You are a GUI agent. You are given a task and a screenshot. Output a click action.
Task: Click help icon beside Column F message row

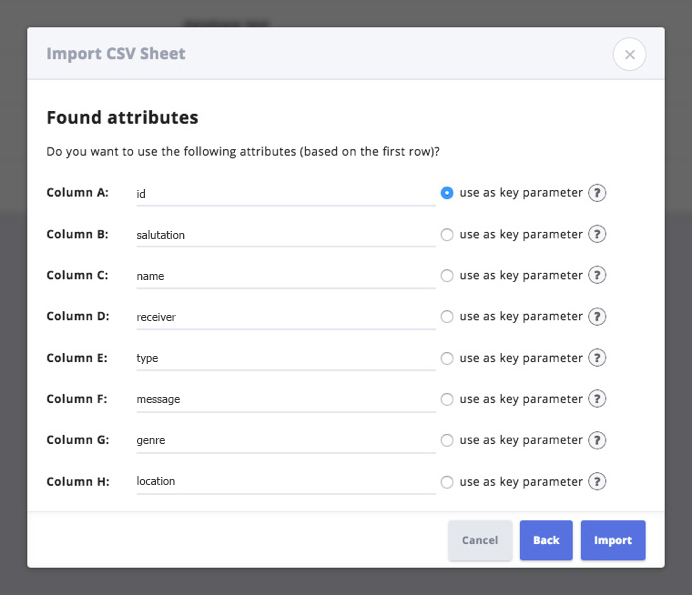597,399
